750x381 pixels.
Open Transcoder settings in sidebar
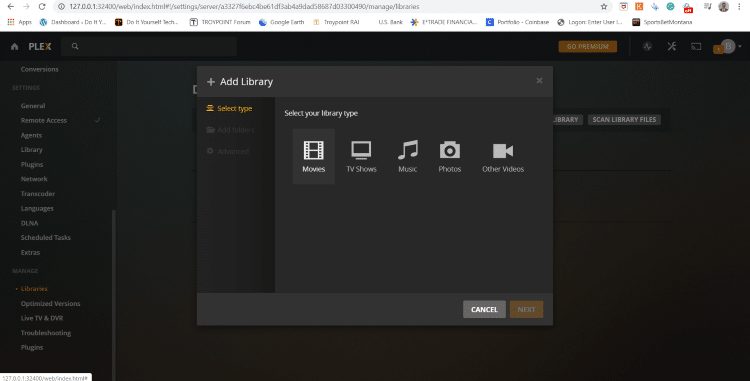(38, 194)
